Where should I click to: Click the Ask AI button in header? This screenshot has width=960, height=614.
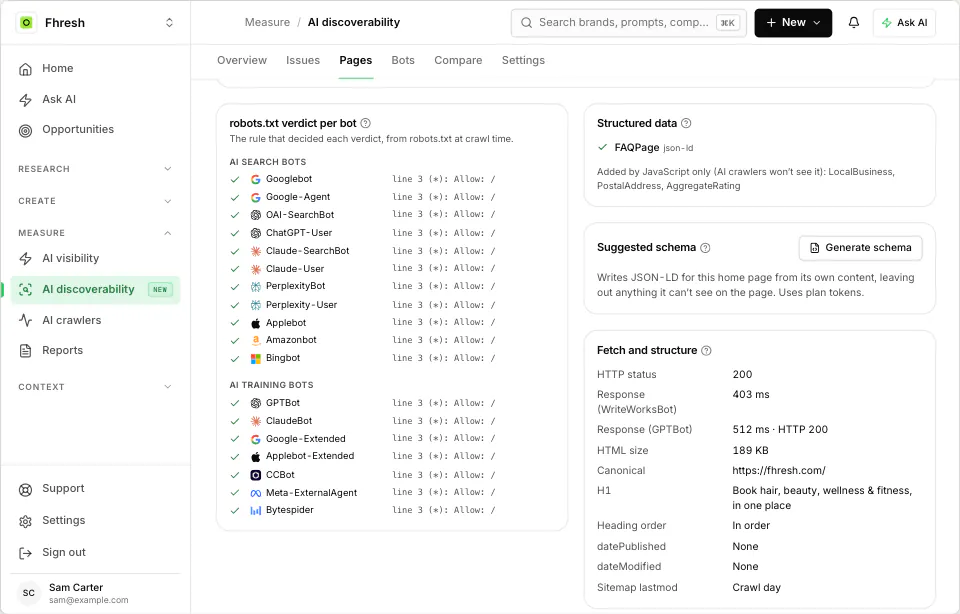[904, 23]
